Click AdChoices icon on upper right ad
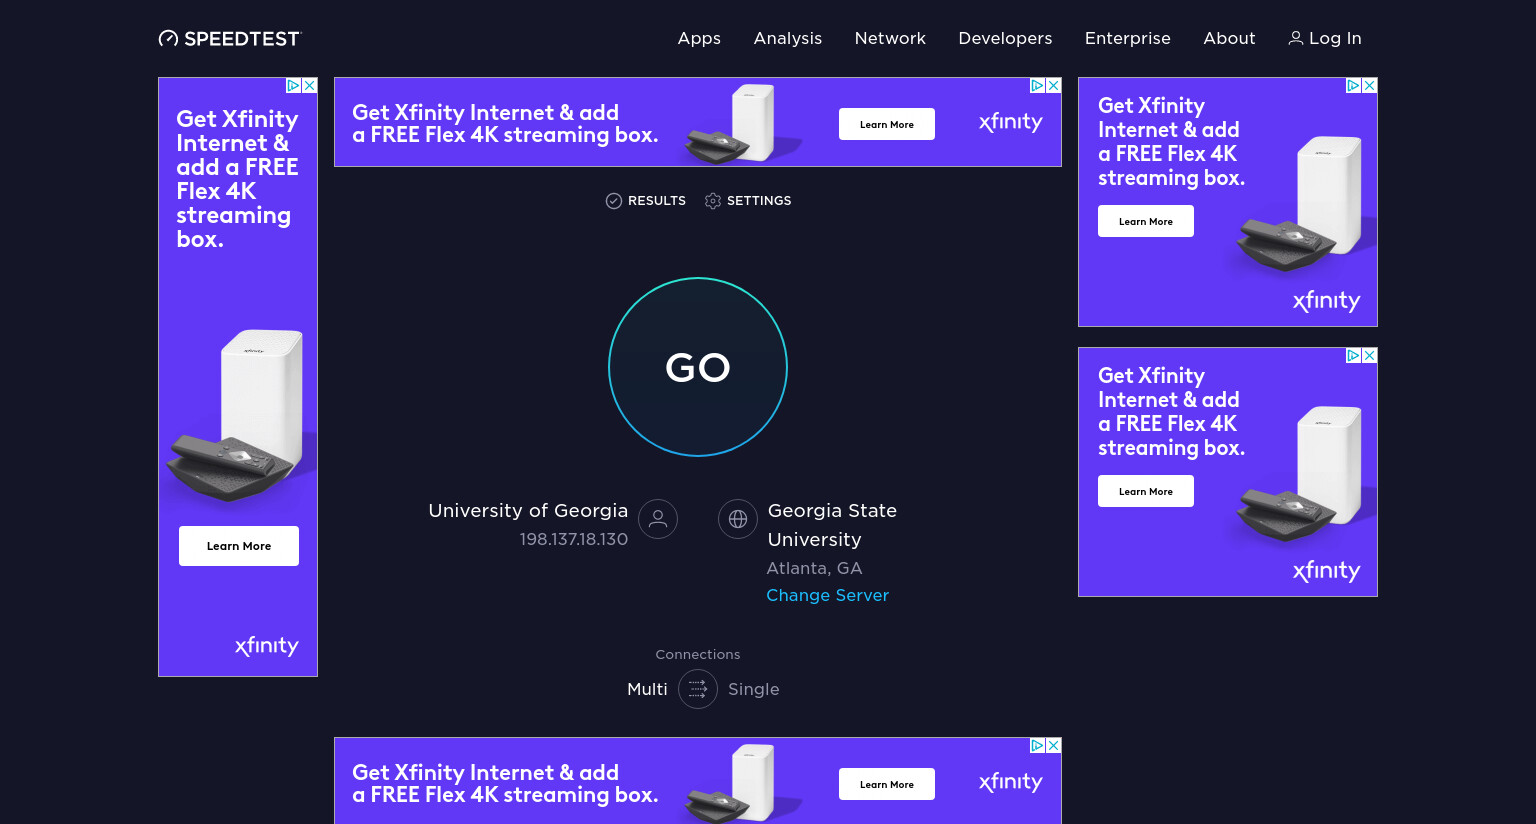Screen dimensions: 1536x824 coord(1354,86)
